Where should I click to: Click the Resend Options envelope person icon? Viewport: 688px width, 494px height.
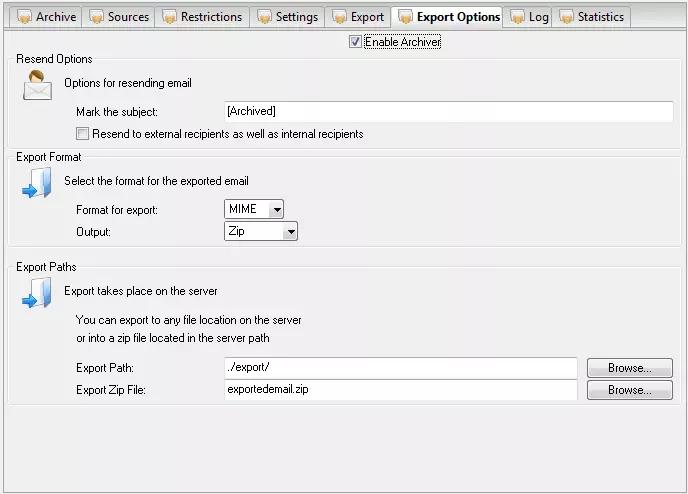(38, 86)
